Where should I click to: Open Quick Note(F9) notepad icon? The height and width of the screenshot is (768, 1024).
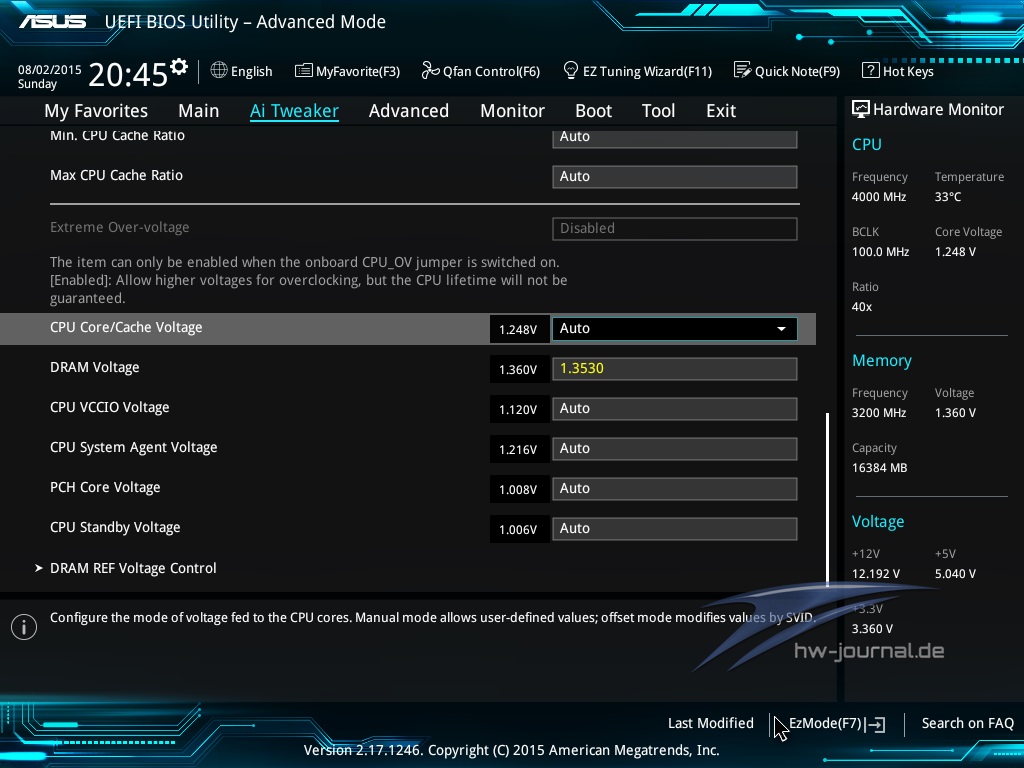coord(742,71)
